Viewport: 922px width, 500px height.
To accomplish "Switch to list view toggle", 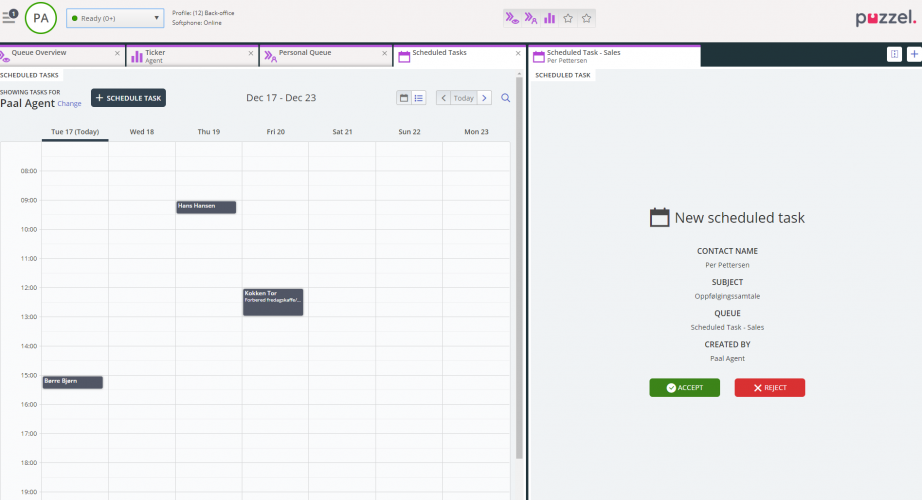I will pyautogui.click(x=419, y=98).
